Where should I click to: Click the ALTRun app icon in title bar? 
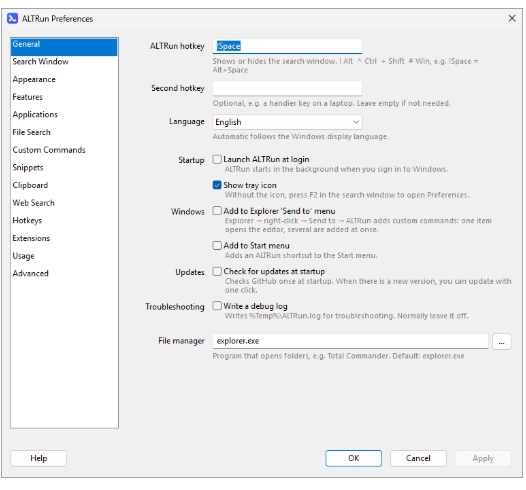point(12,18)
